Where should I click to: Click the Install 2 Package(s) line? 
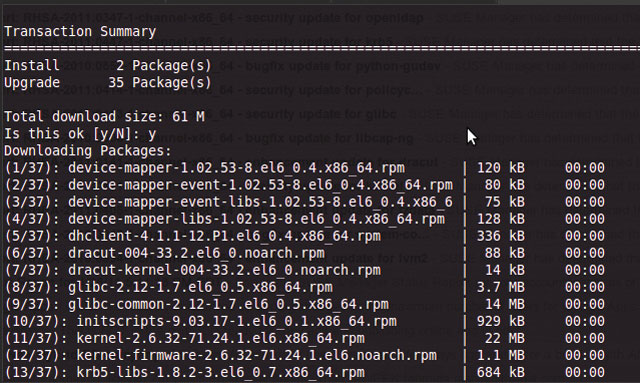pyautogui.click(x=108, y=65)
